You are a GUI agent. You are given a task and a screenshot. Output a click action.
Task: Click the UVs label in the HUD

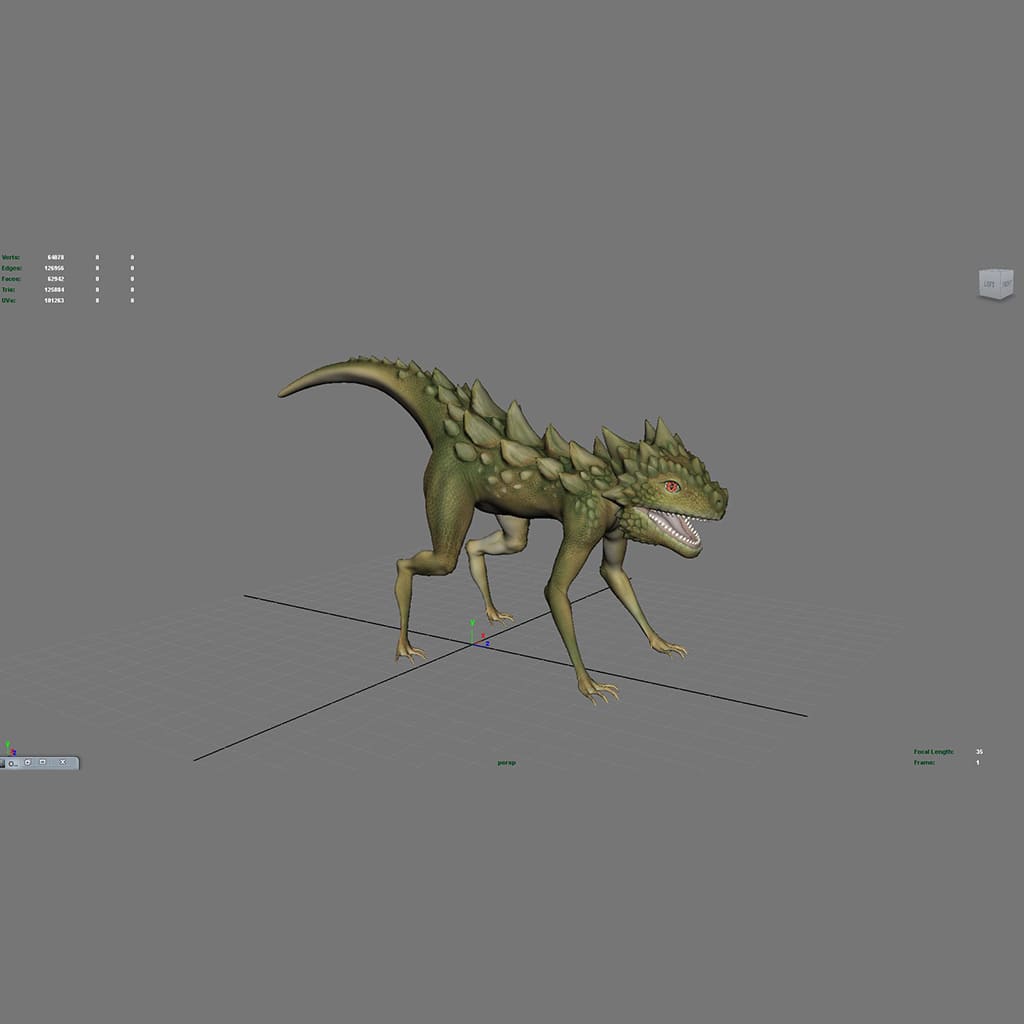click(9, 300)
